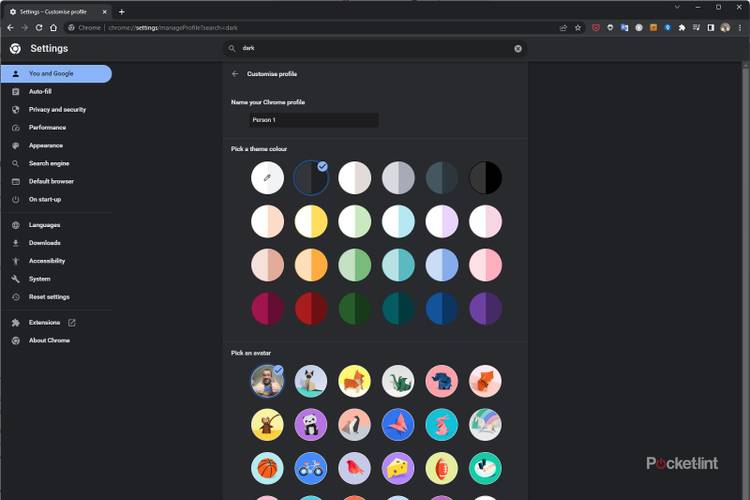
Task: Choose the bicycle avatar
Action: (311, 468)
